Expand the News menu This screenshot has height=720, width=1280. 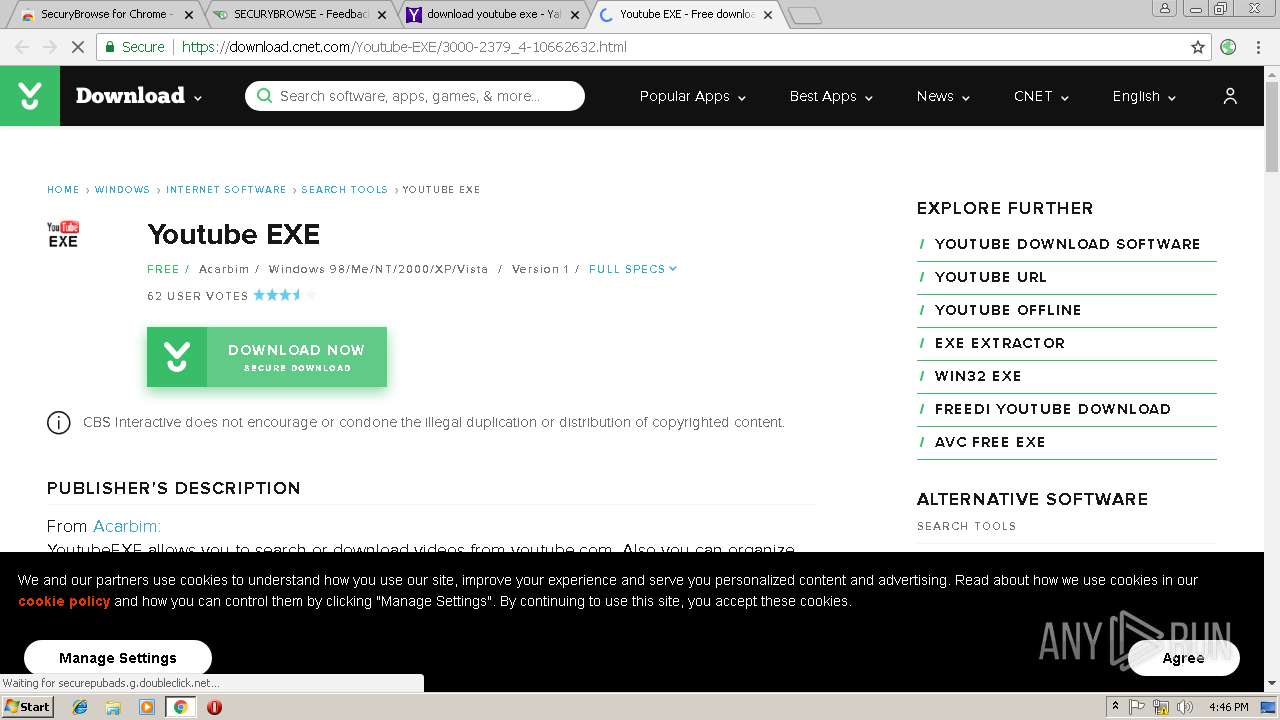(x=943, y=96)
